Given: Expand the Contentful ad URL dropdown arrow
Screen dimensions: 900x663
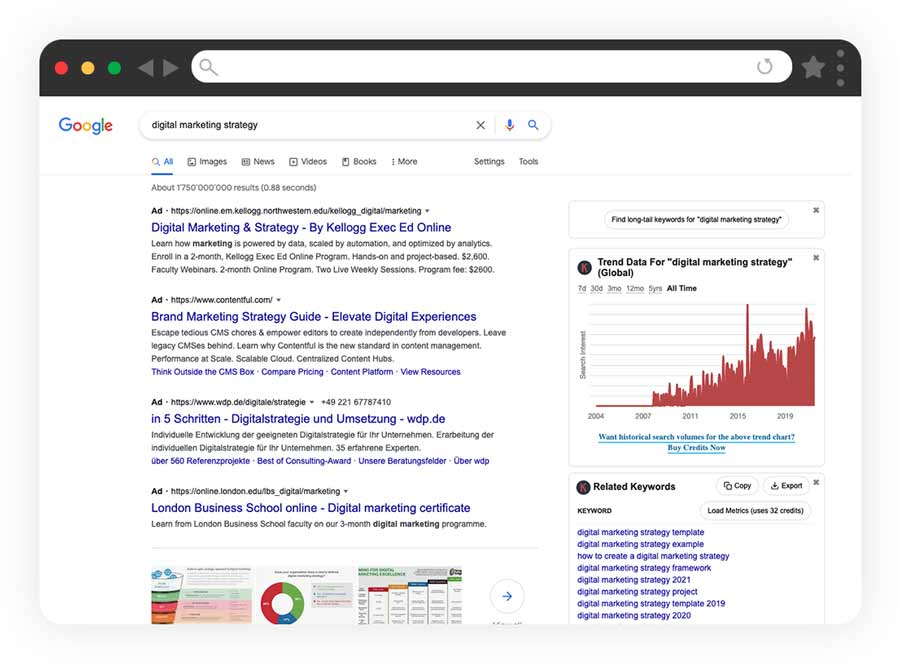Looking at the screenshot, I should (x=279, y=300).
